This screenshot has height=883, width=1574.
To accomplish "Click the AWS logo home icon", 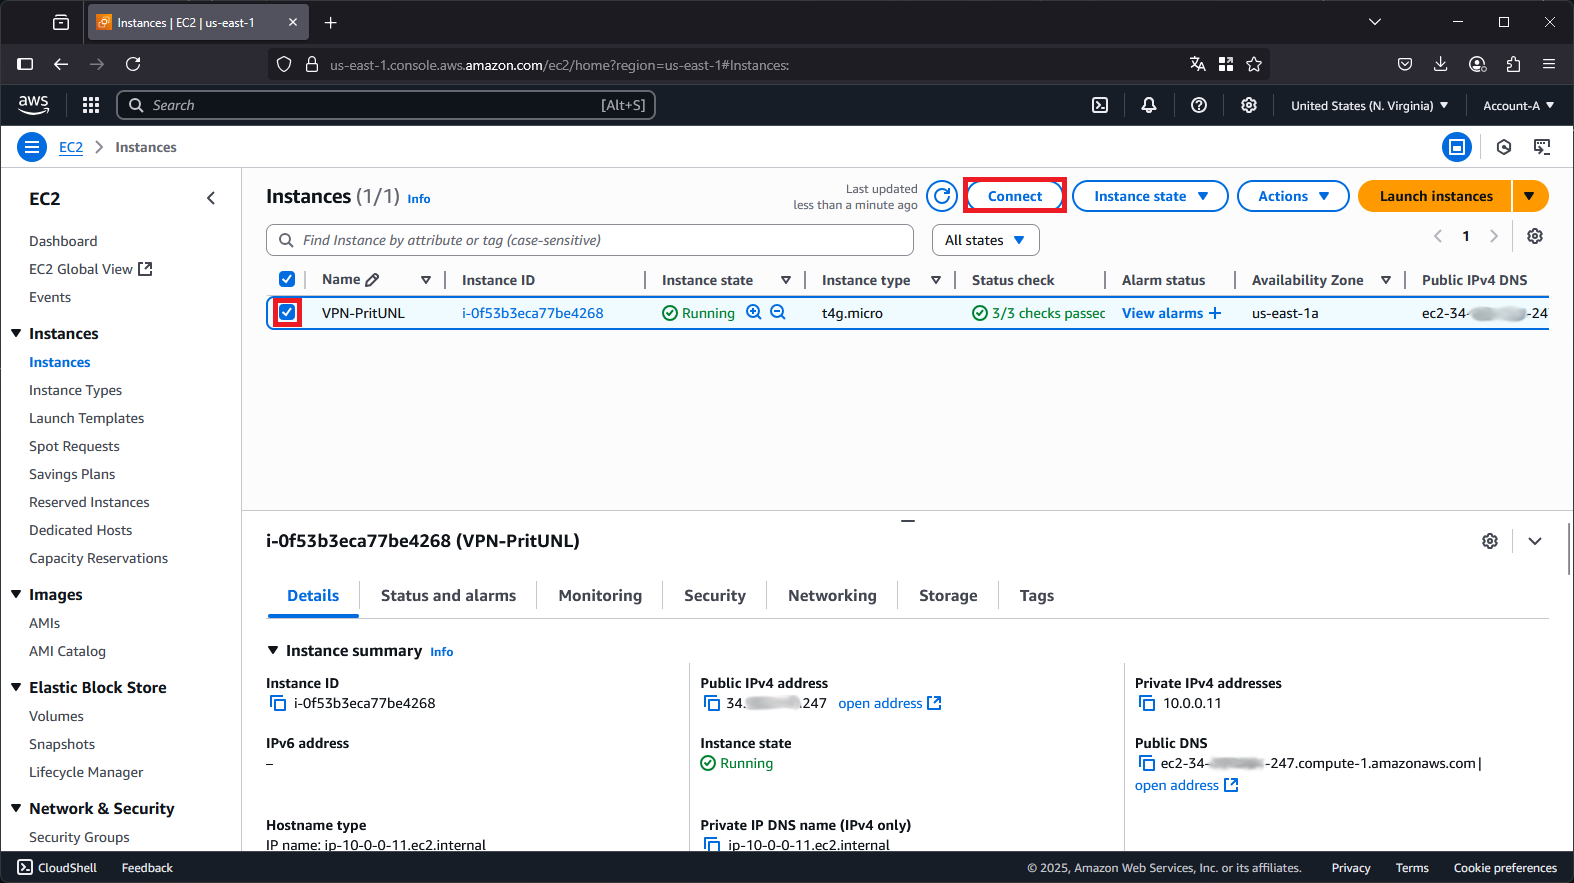I will [x=34, y=105].
